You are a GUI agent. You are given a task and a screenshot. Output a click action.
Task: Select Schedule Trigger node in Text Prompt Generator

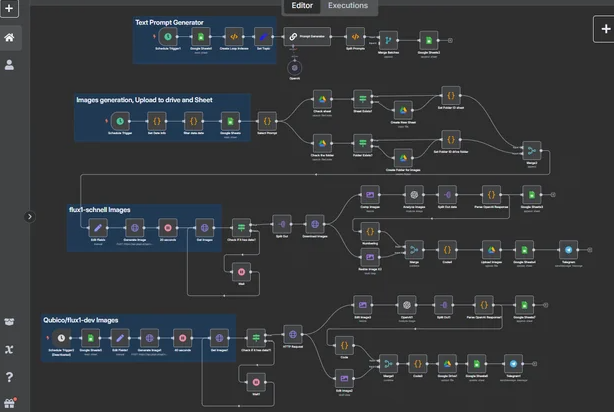[167, 36]
